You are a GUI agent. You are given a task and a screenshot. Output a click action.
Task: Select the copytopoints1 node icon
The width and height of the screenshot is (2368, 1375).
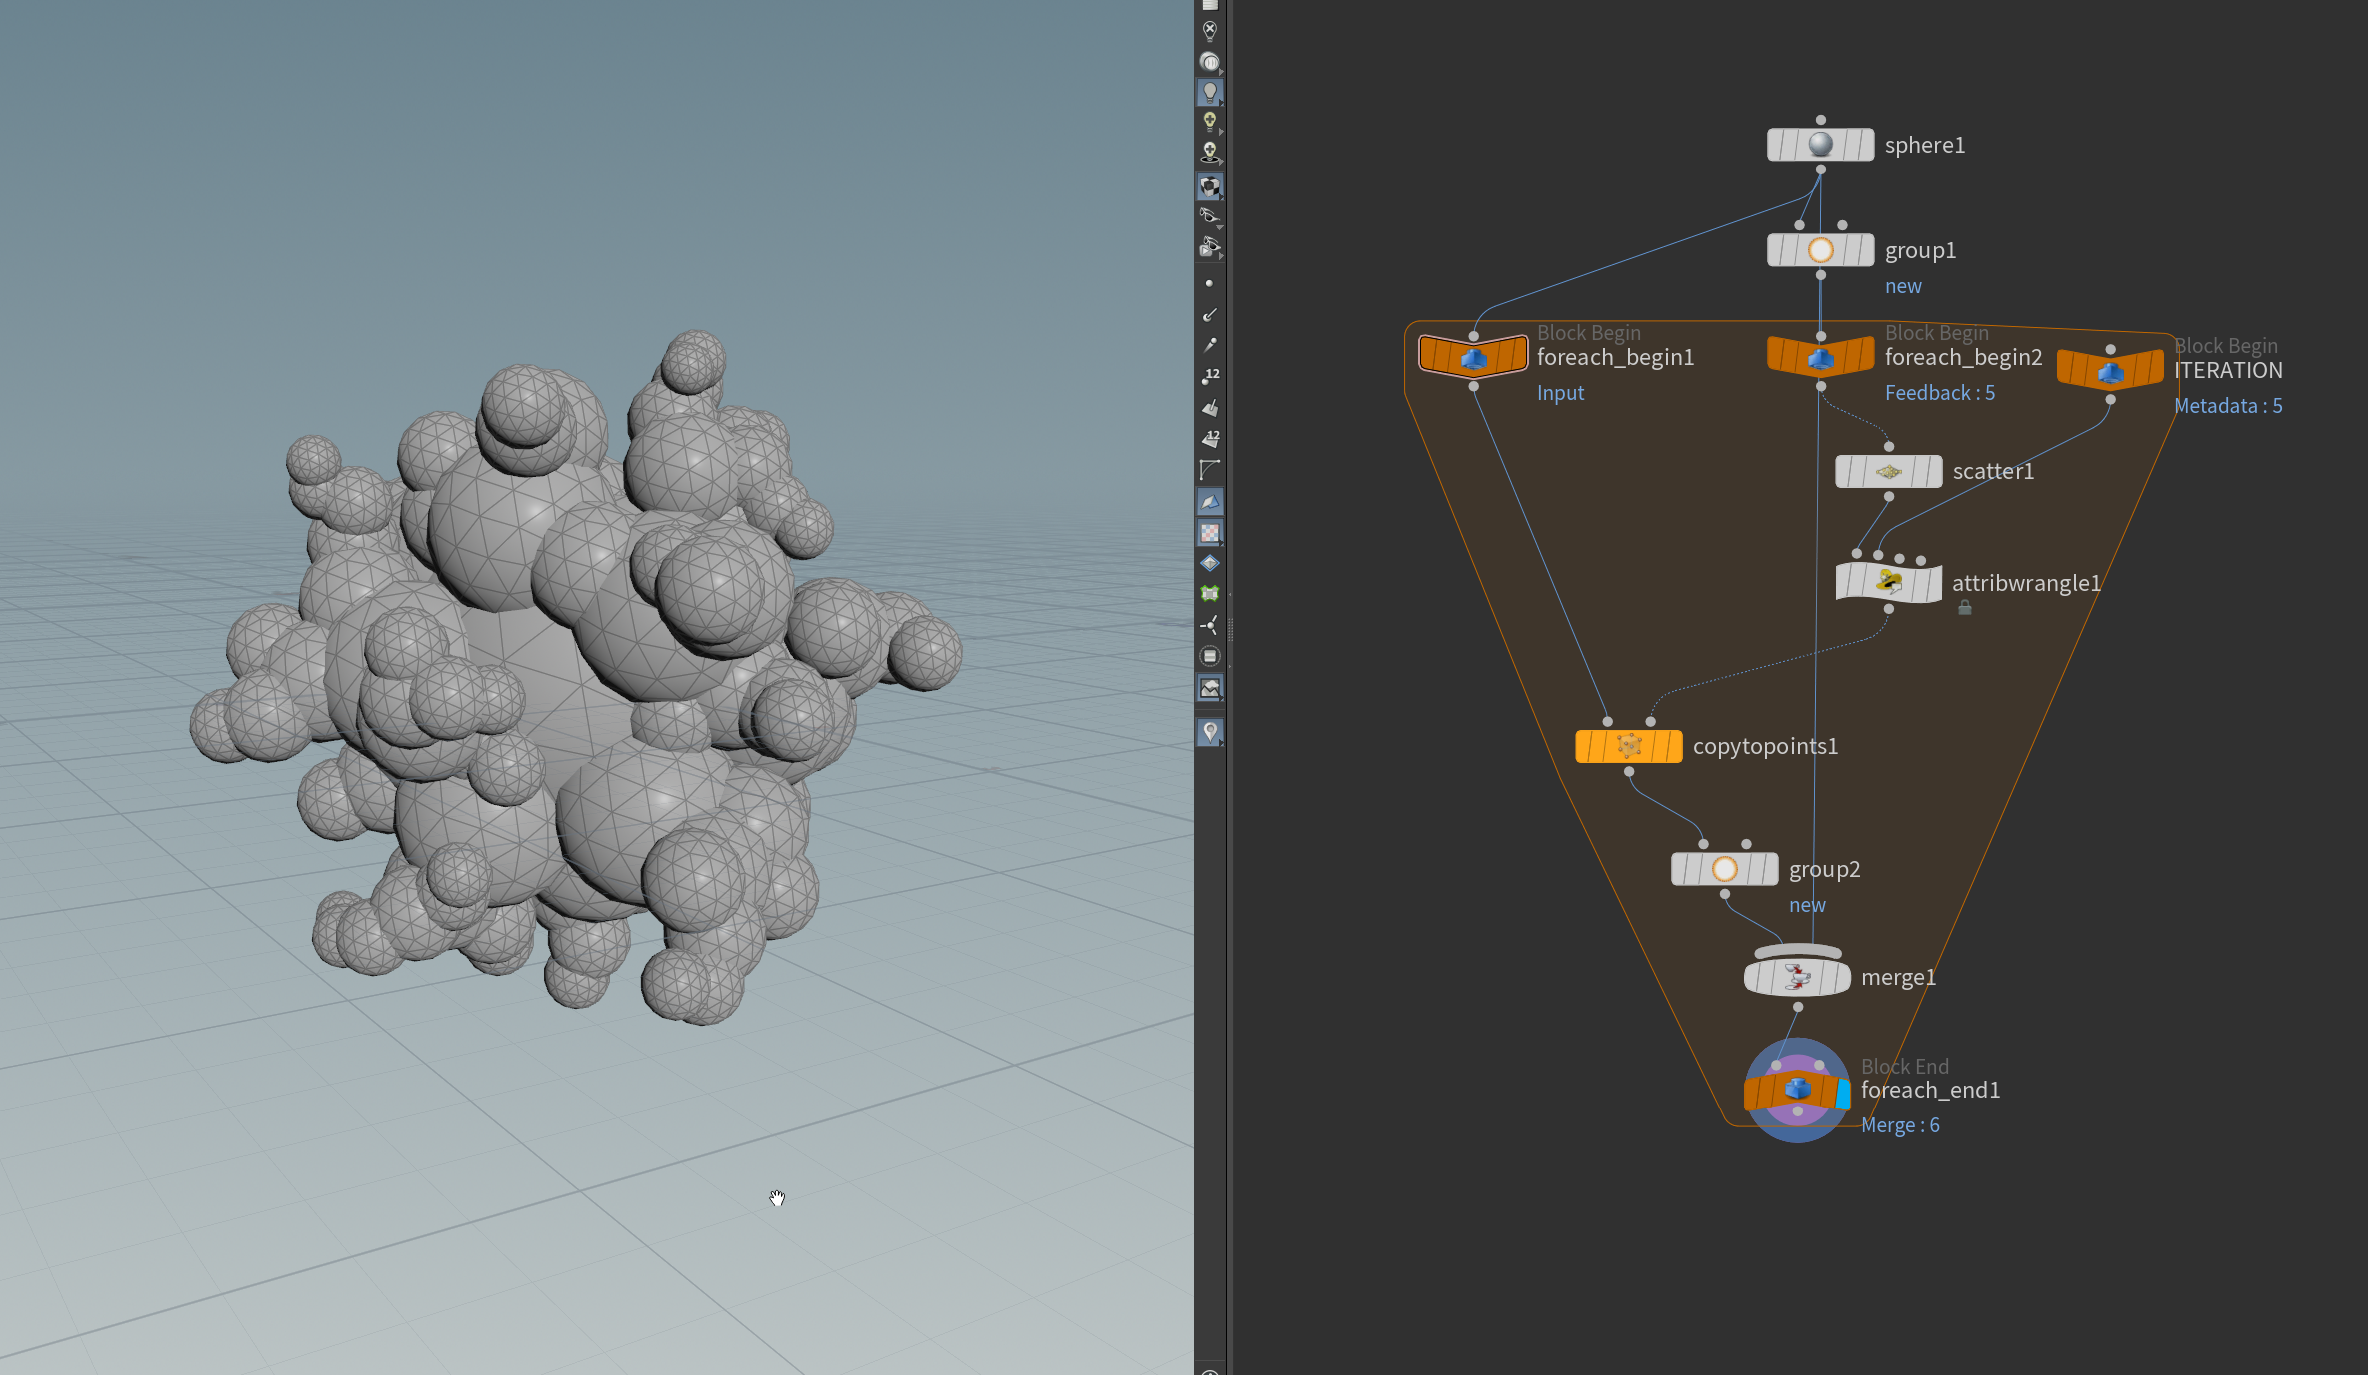(x=1629, y=746)
